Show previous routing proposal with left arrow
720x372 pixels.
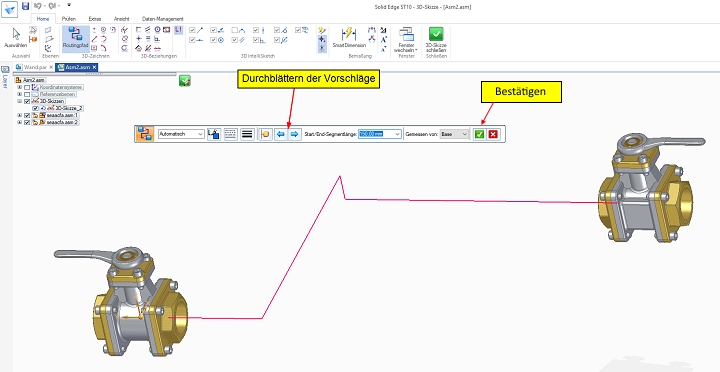click(x=281, y=134)
